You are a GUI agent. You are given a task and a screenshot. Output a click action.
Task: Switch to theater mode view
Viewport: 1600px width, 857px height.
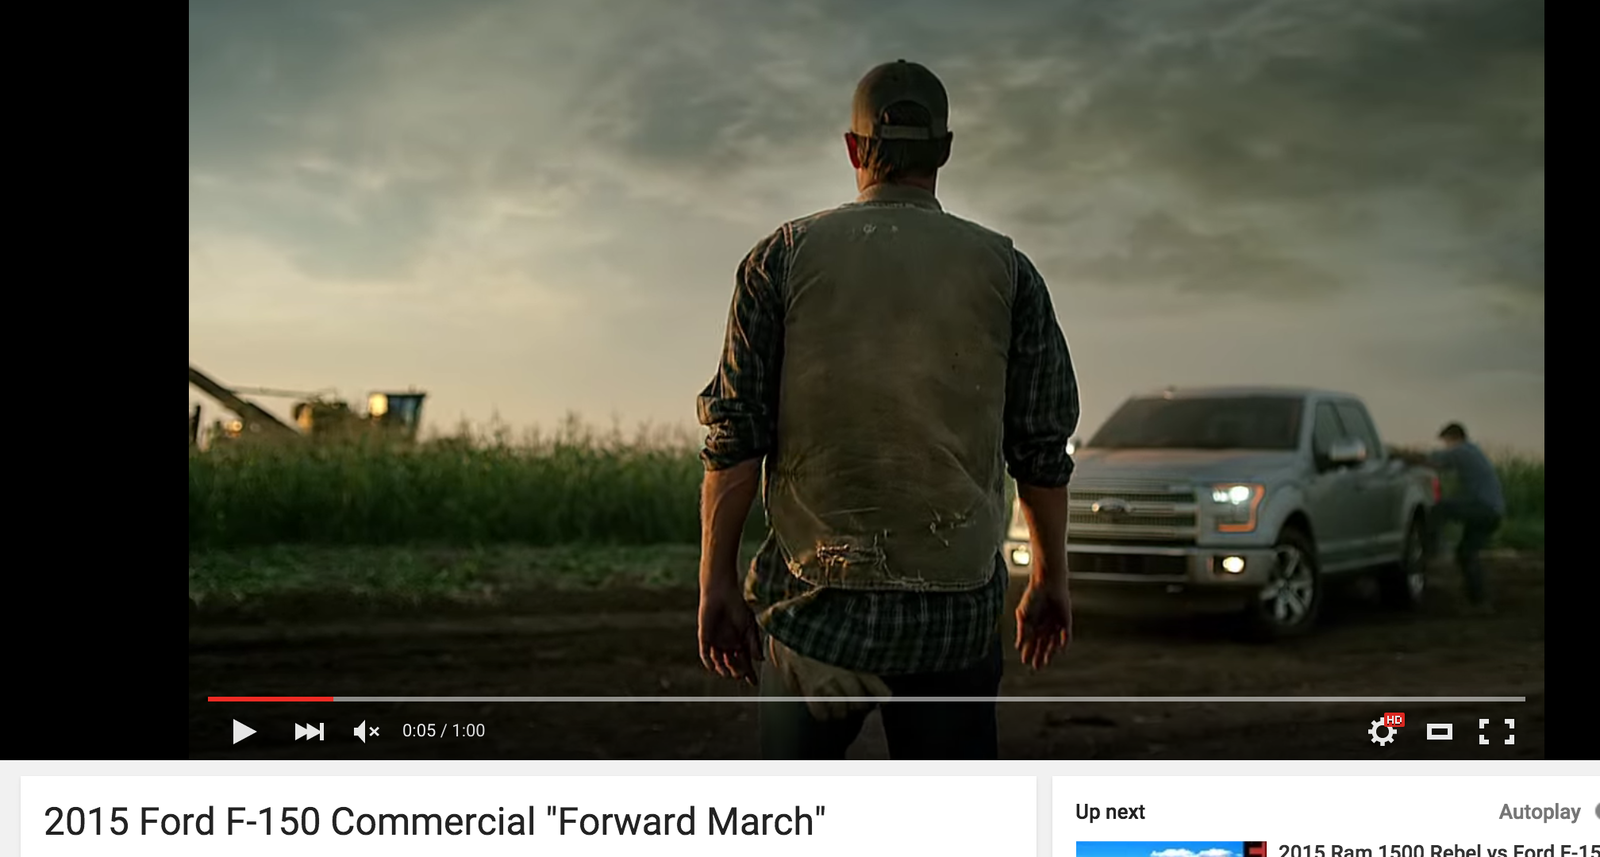1439,732
